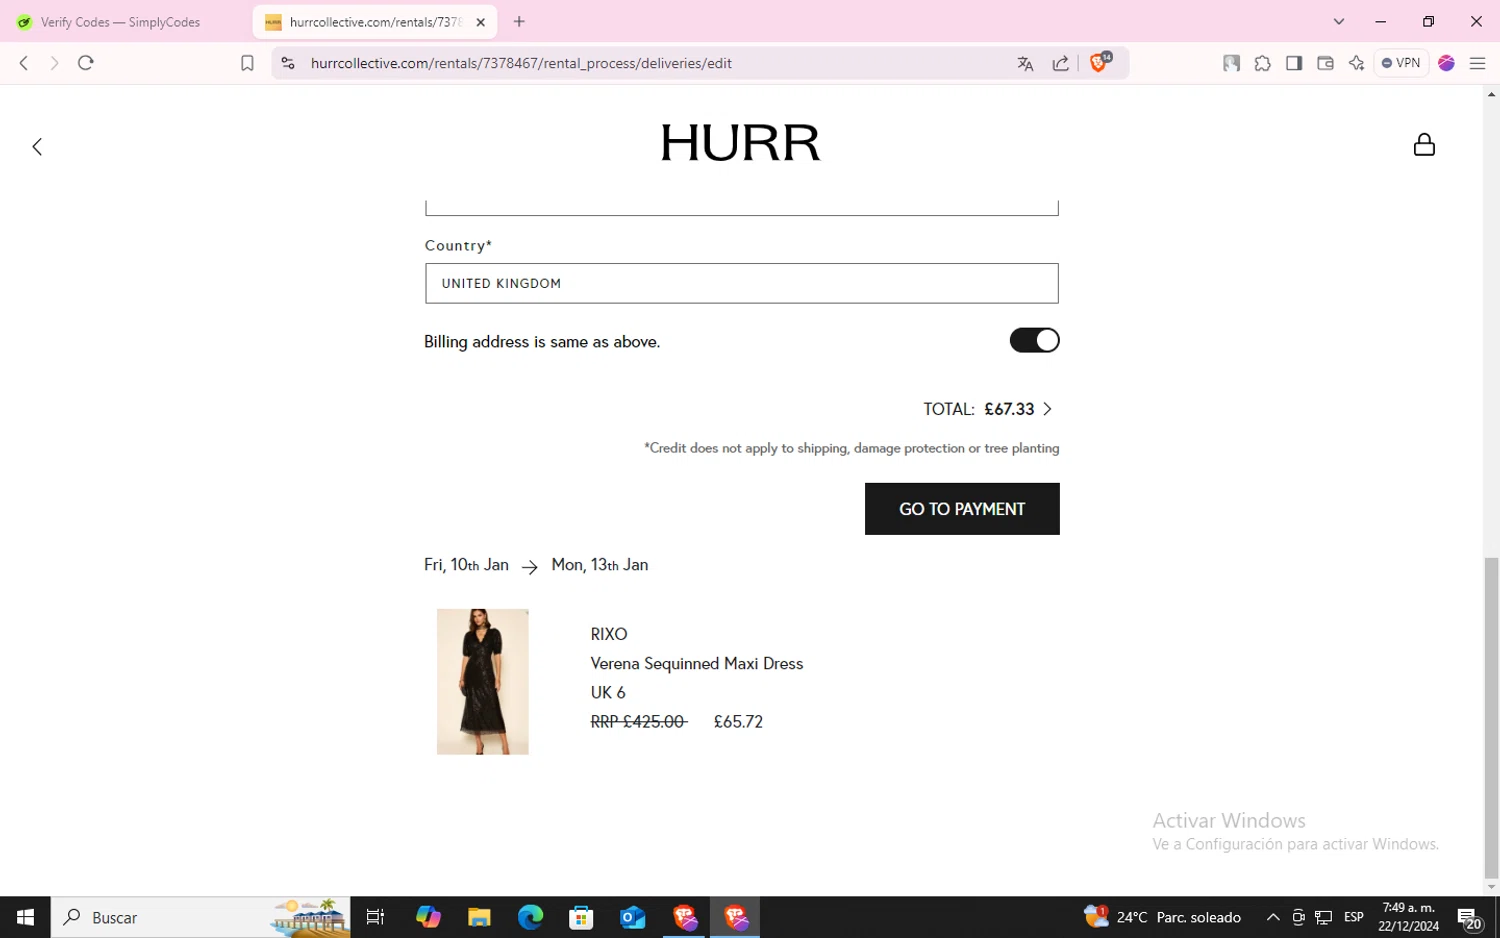Click the page vertical scrollbar thumb
This screenshot has height=938, width=1500.
1491,717
